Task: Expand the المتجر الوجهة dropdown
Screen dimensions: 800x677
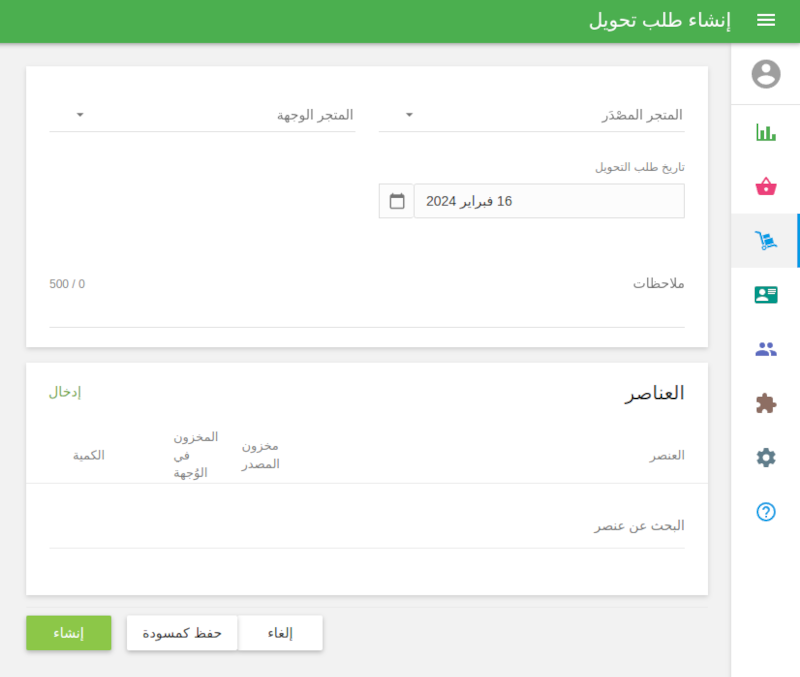Action: tap(80, 114)
